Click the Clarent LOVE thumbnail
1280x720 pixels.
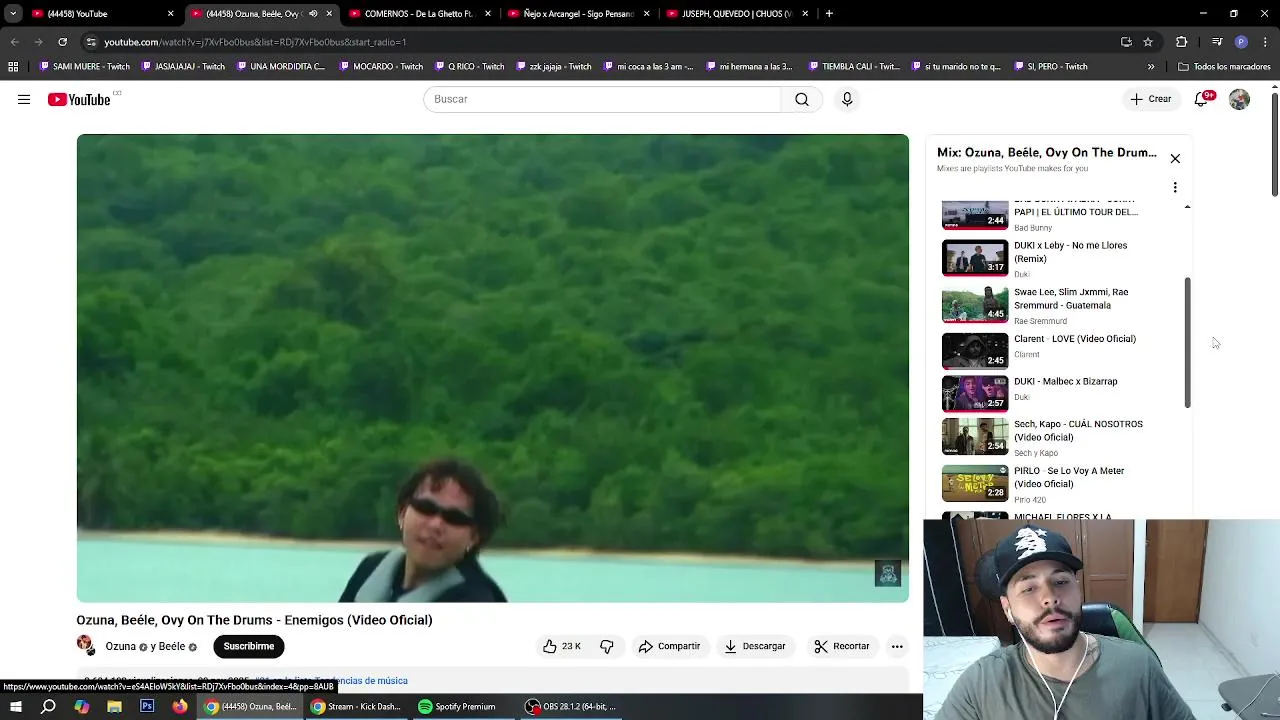coord(975,350)
